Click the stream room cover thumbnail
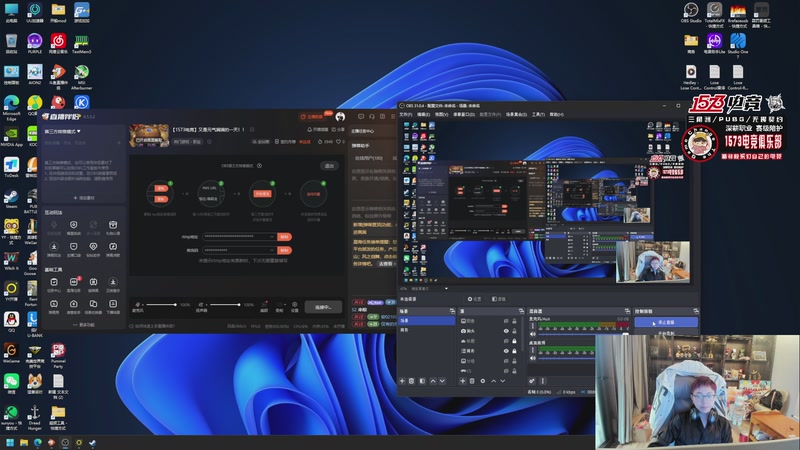This screenshot has height=450, width=800. tap(149, 136)
